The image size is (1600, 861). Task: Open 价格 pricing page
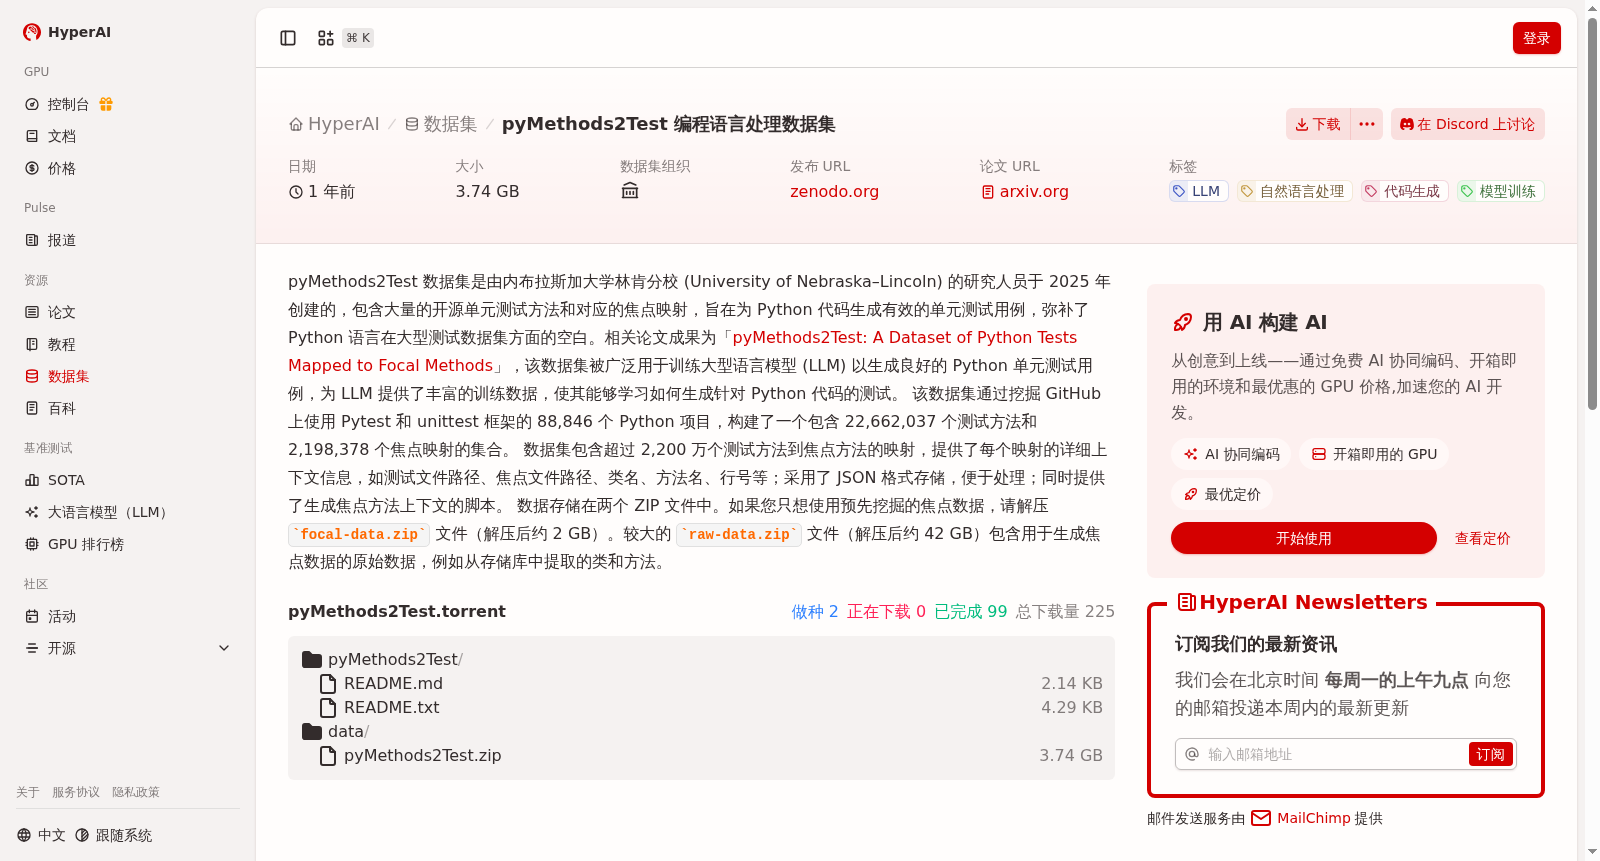click(62, 168)
